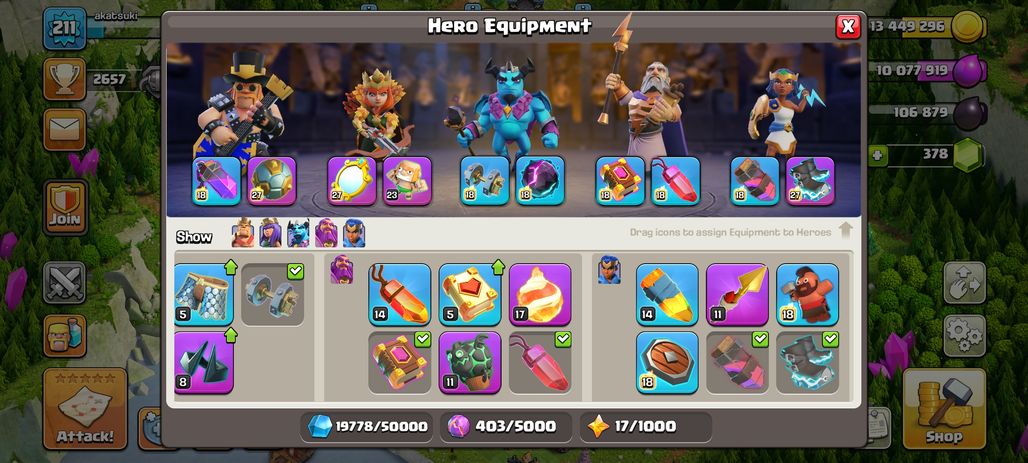Click the Minion Prince's Dark Orb slot

point(540,180)
